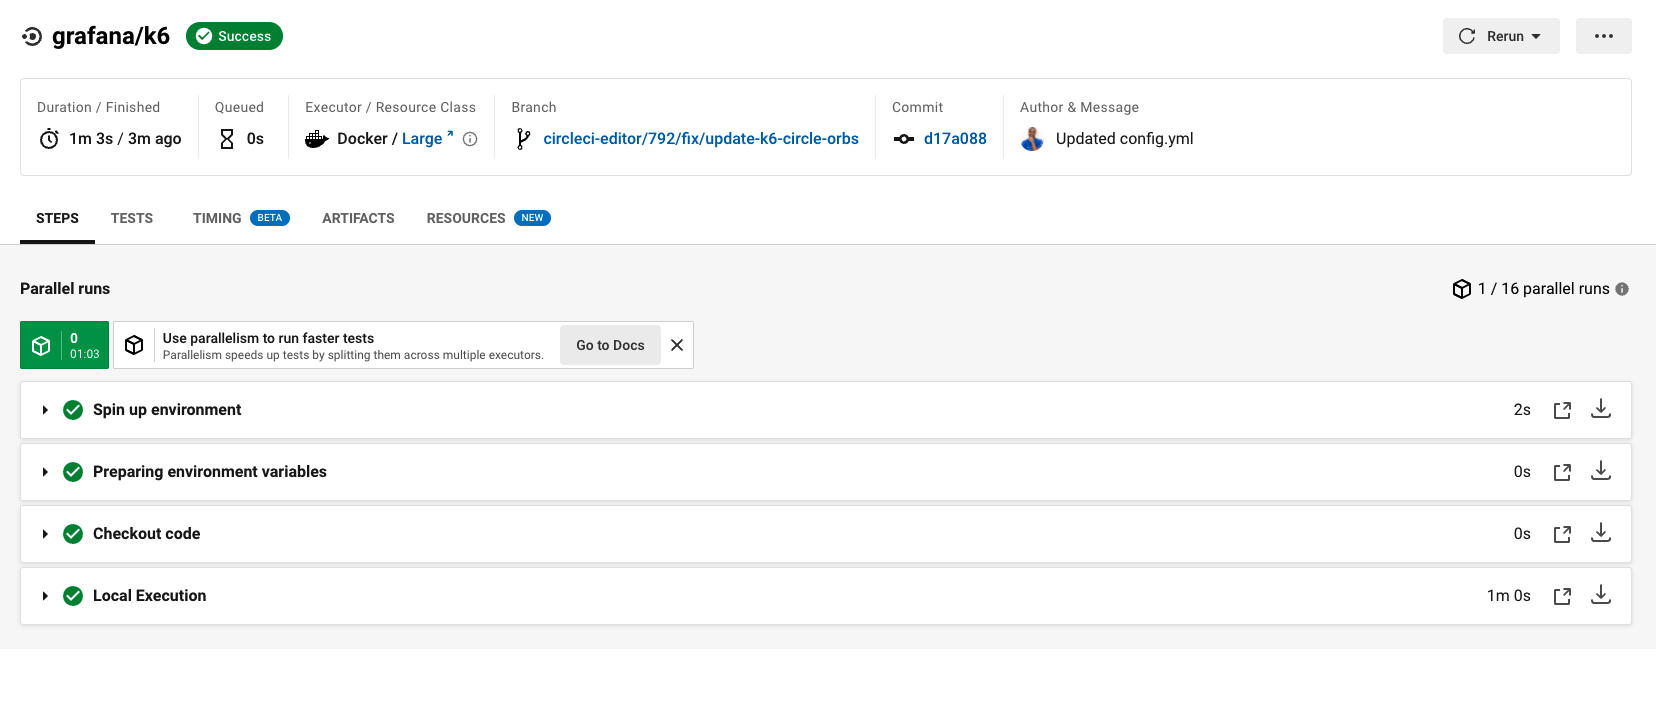
Task: Open Local Execution output in new tab
Action: click(1562, 596)
